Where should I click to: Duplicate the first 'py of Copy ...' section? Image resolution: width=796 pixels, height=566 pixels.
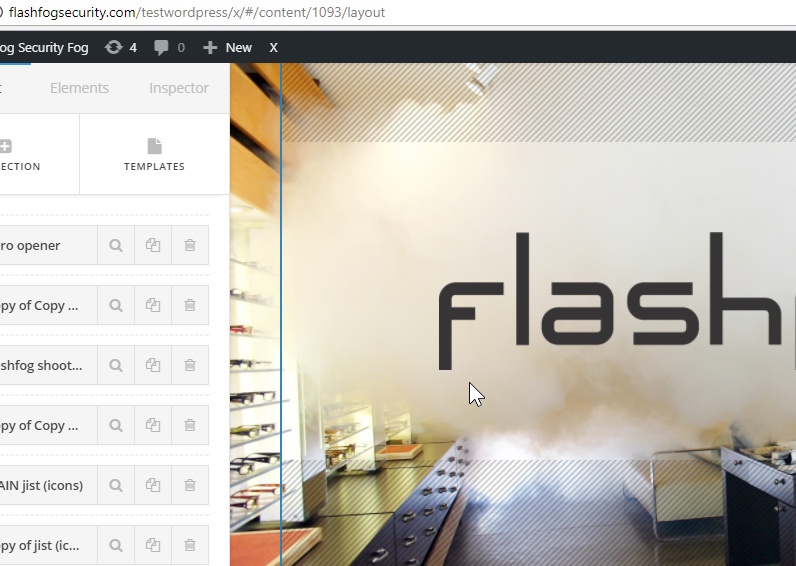[153, 306]
